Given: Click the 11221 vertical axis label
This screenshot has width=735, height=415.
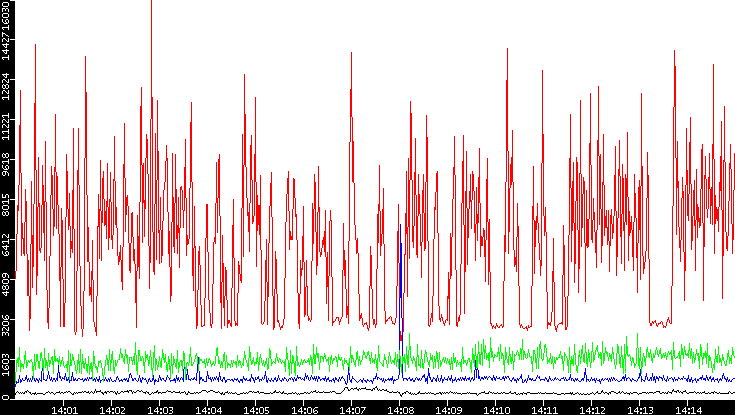Looking at the screenshot, I should click(x=6, y=125).
